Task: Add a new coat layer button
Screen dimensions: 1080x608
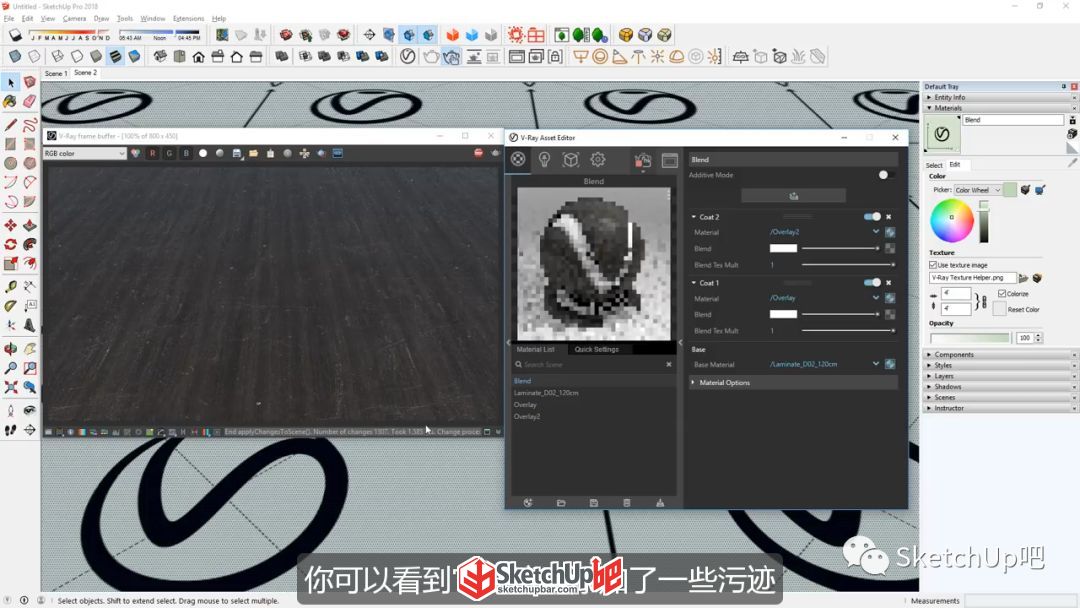Action: coord(793,196)
